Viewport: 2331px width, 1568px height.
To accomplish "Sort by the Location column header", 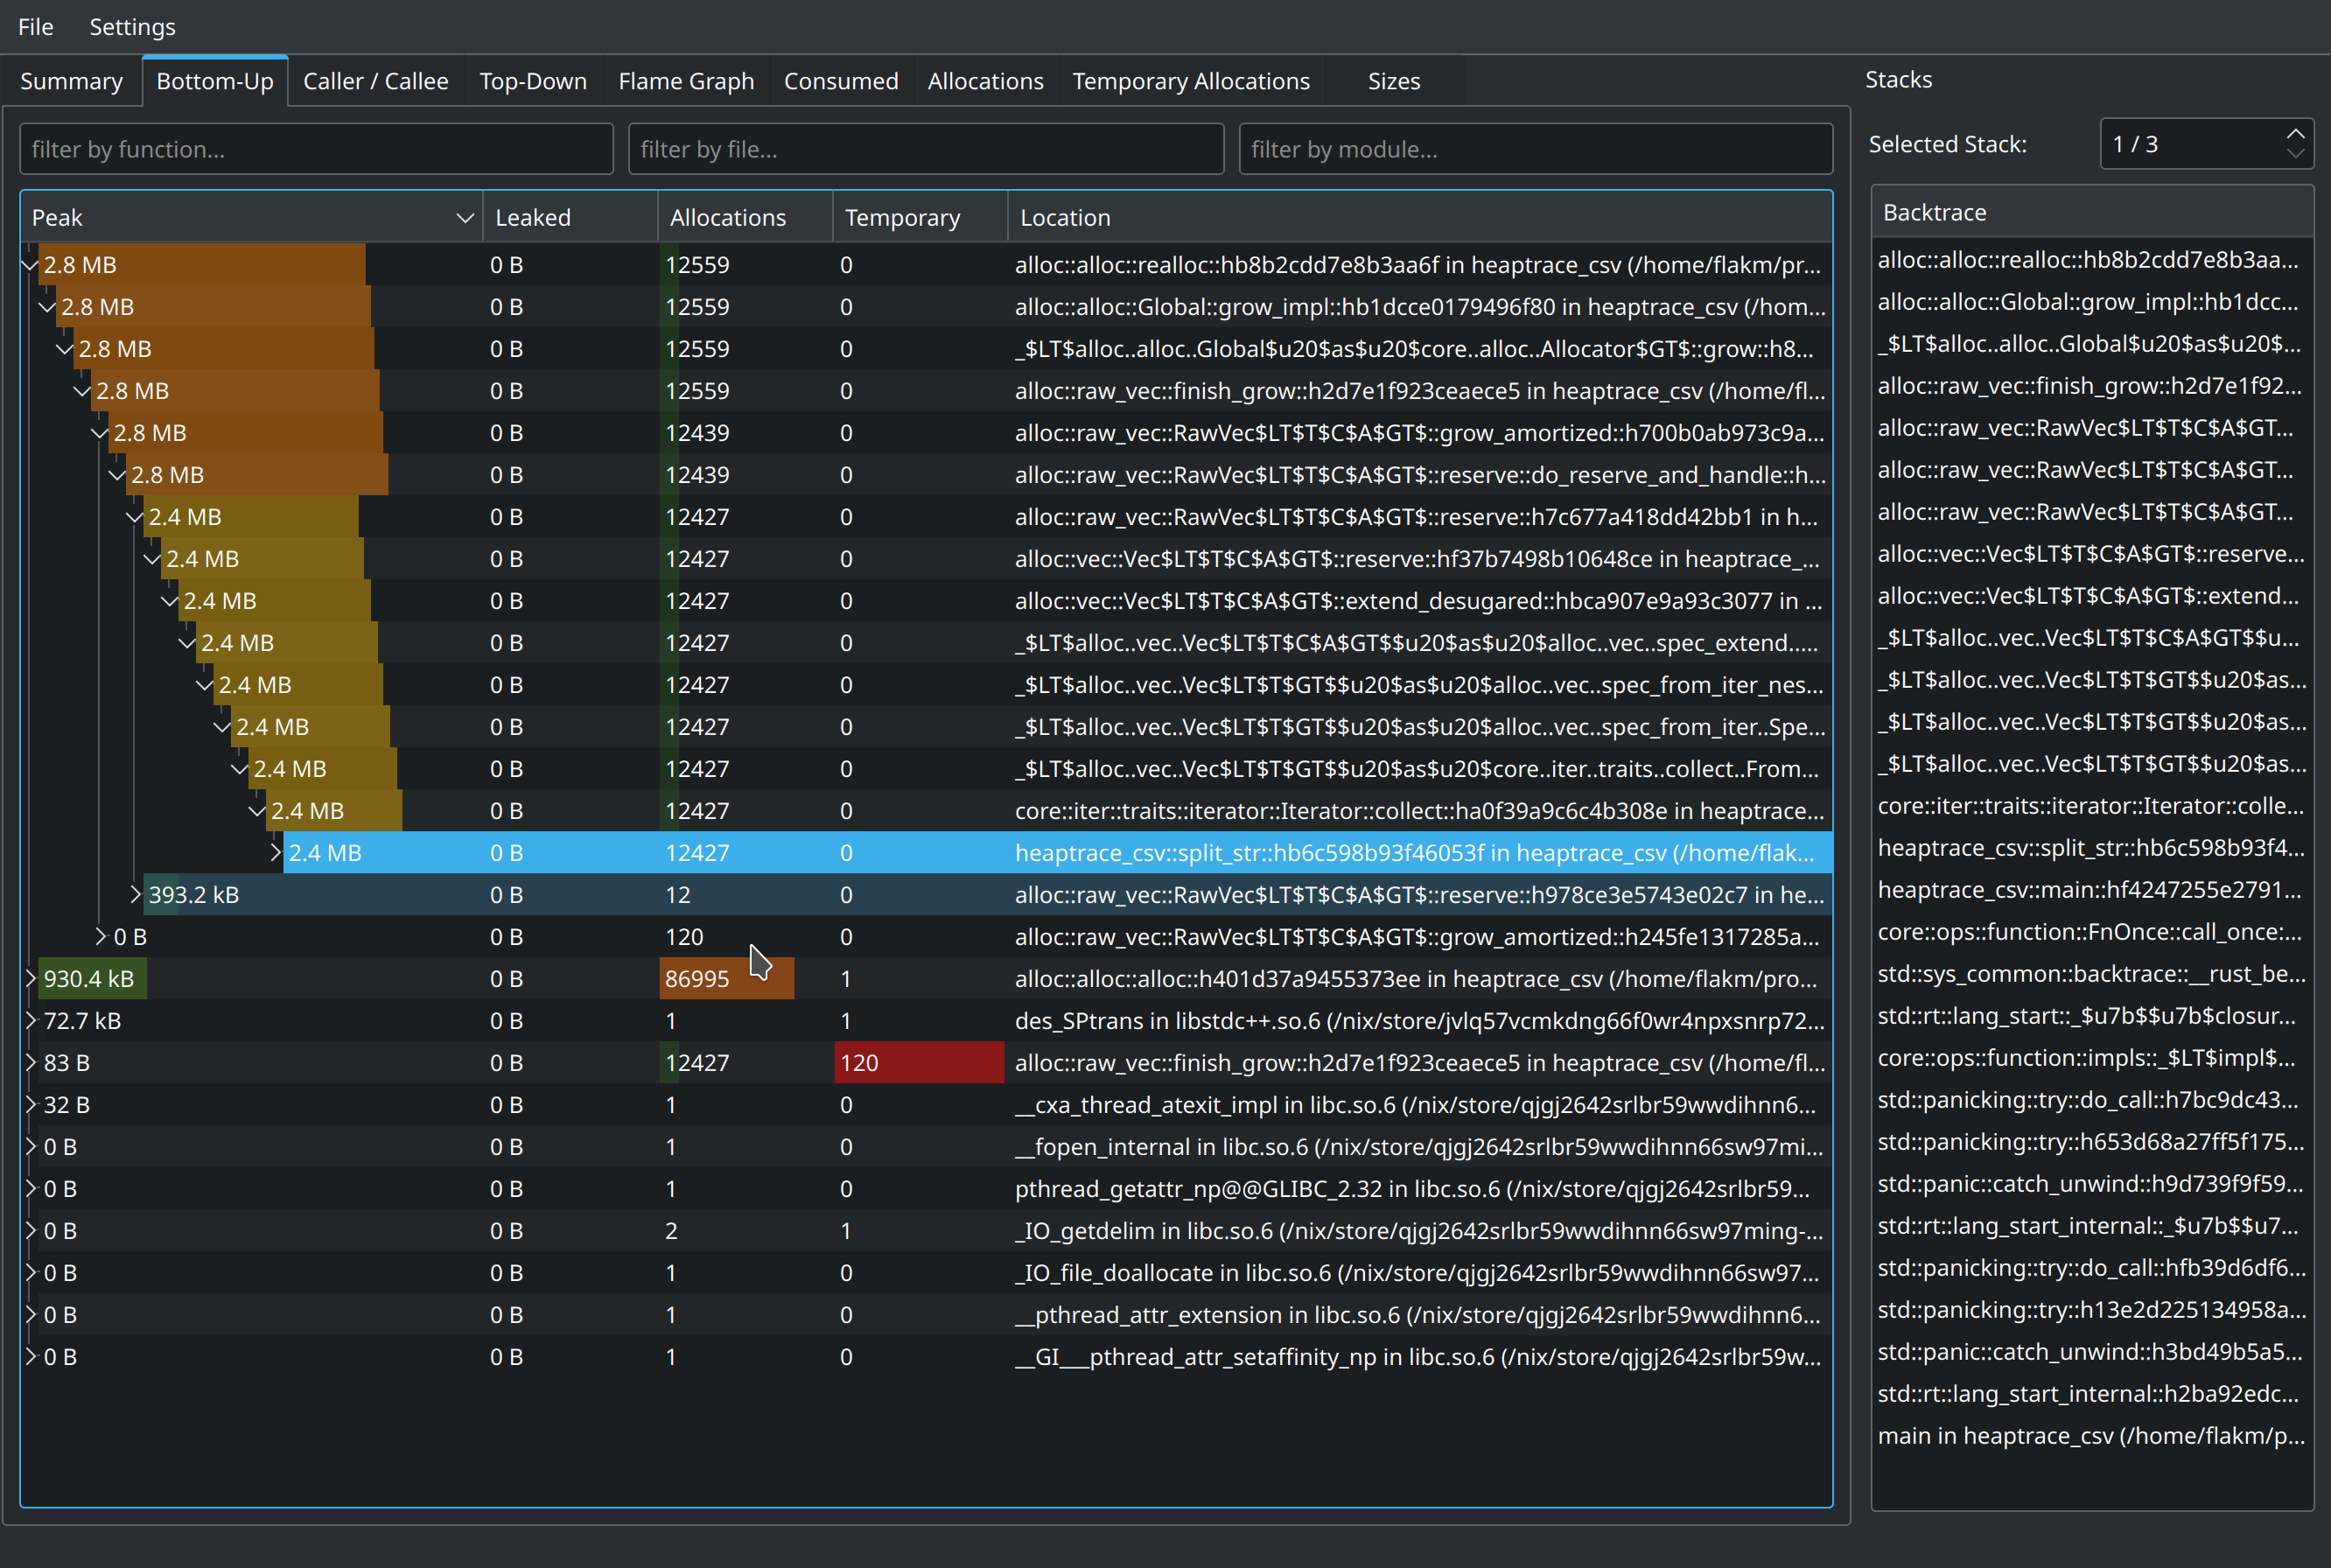I will point(1420,217).
